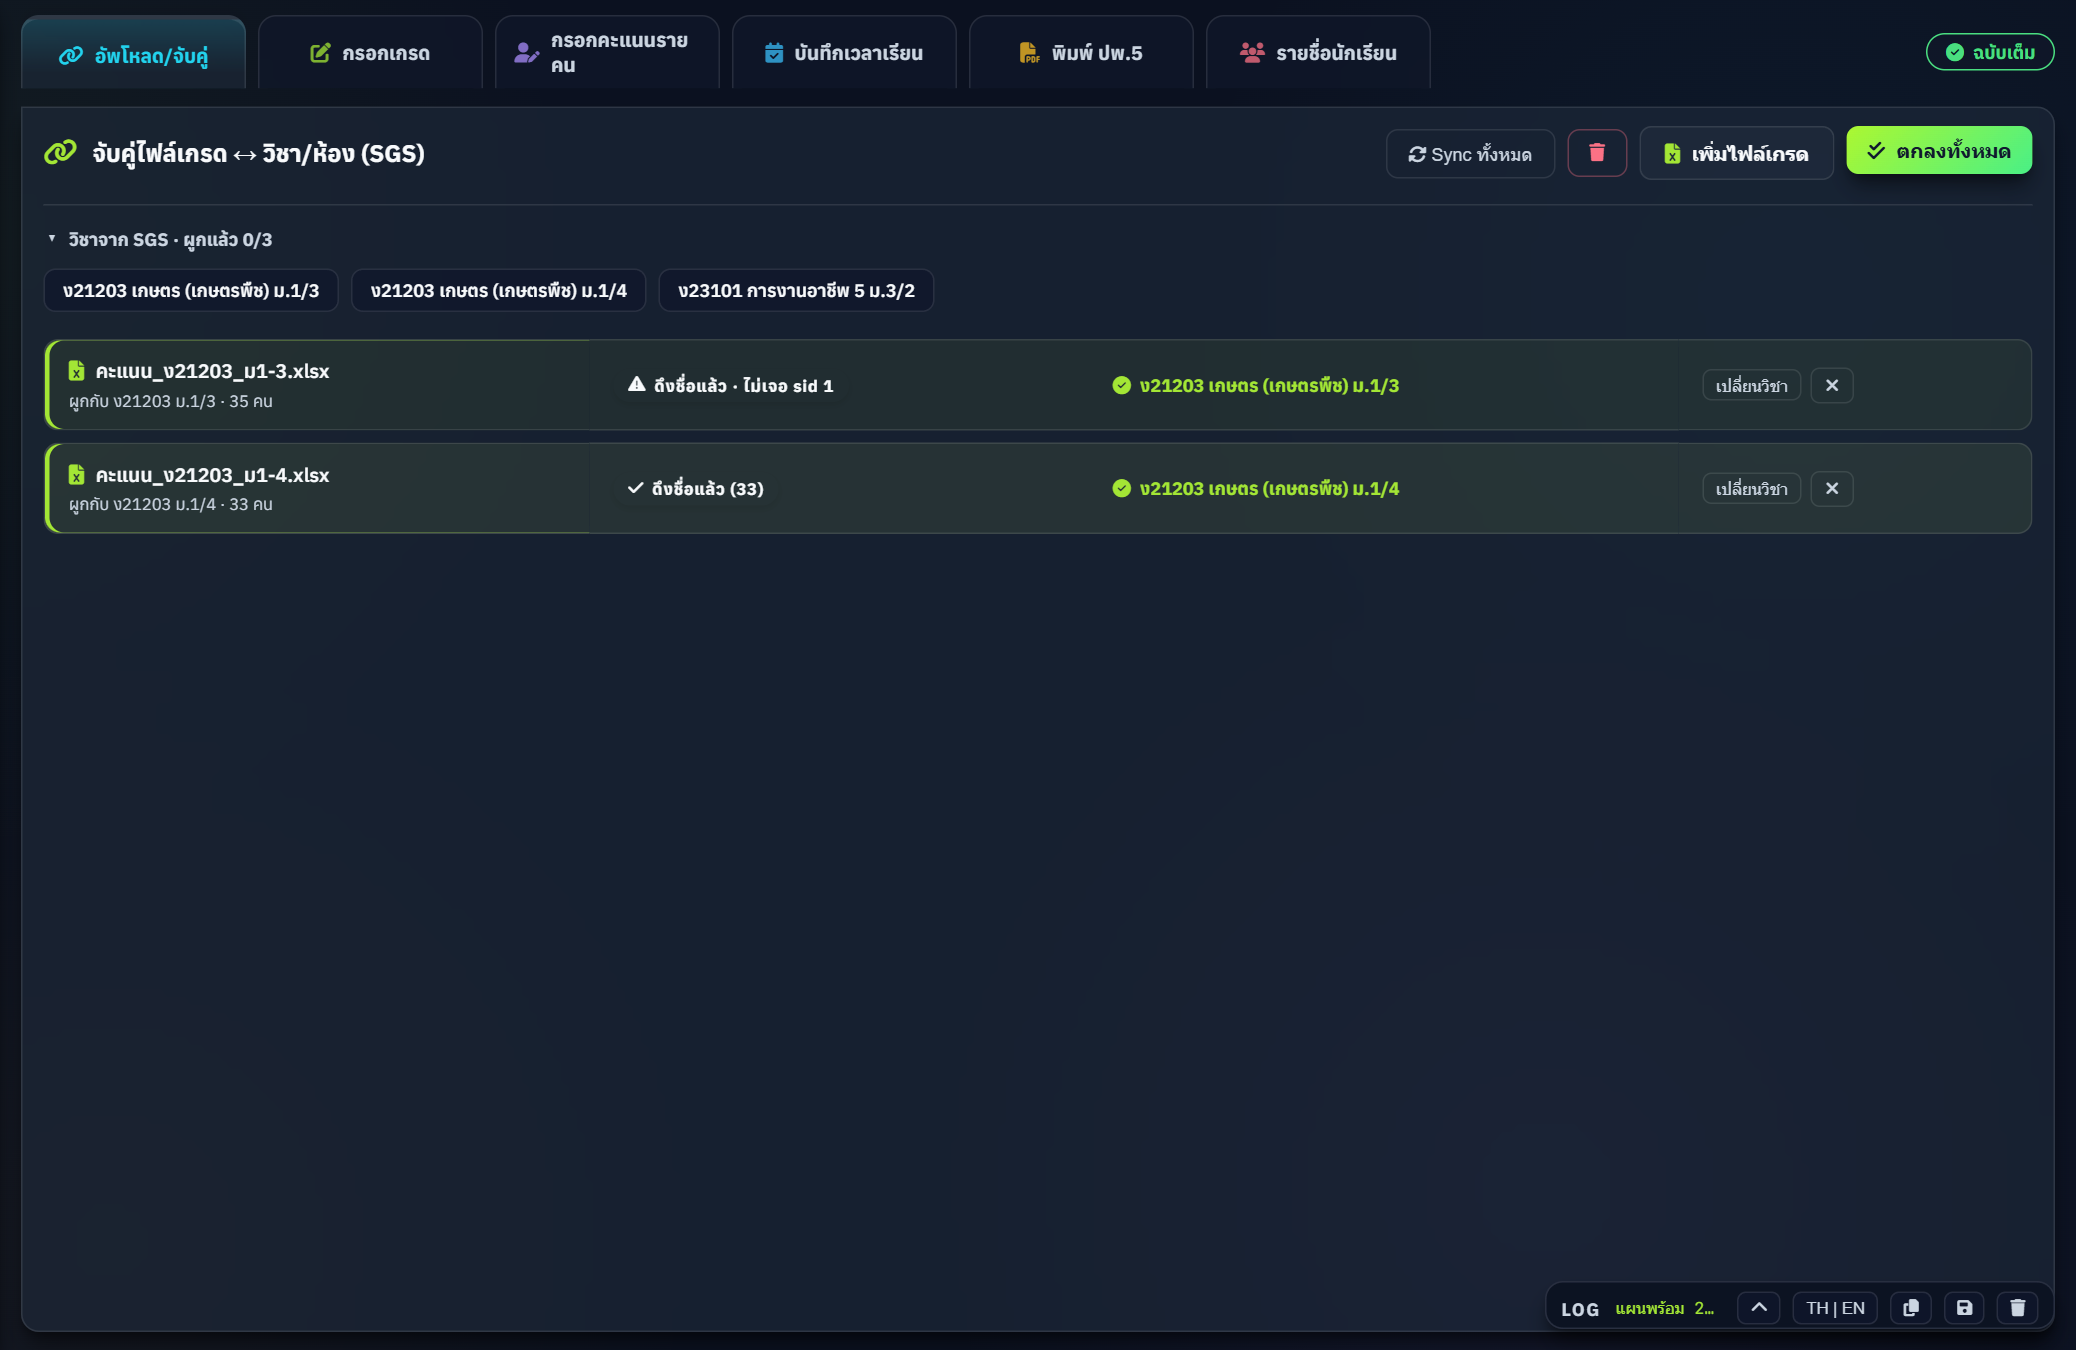Screen dimensions: 2076x1350
Task: Click เปลี่ยนวิชา for the ม1-3 file
Action: [1751, 385]
